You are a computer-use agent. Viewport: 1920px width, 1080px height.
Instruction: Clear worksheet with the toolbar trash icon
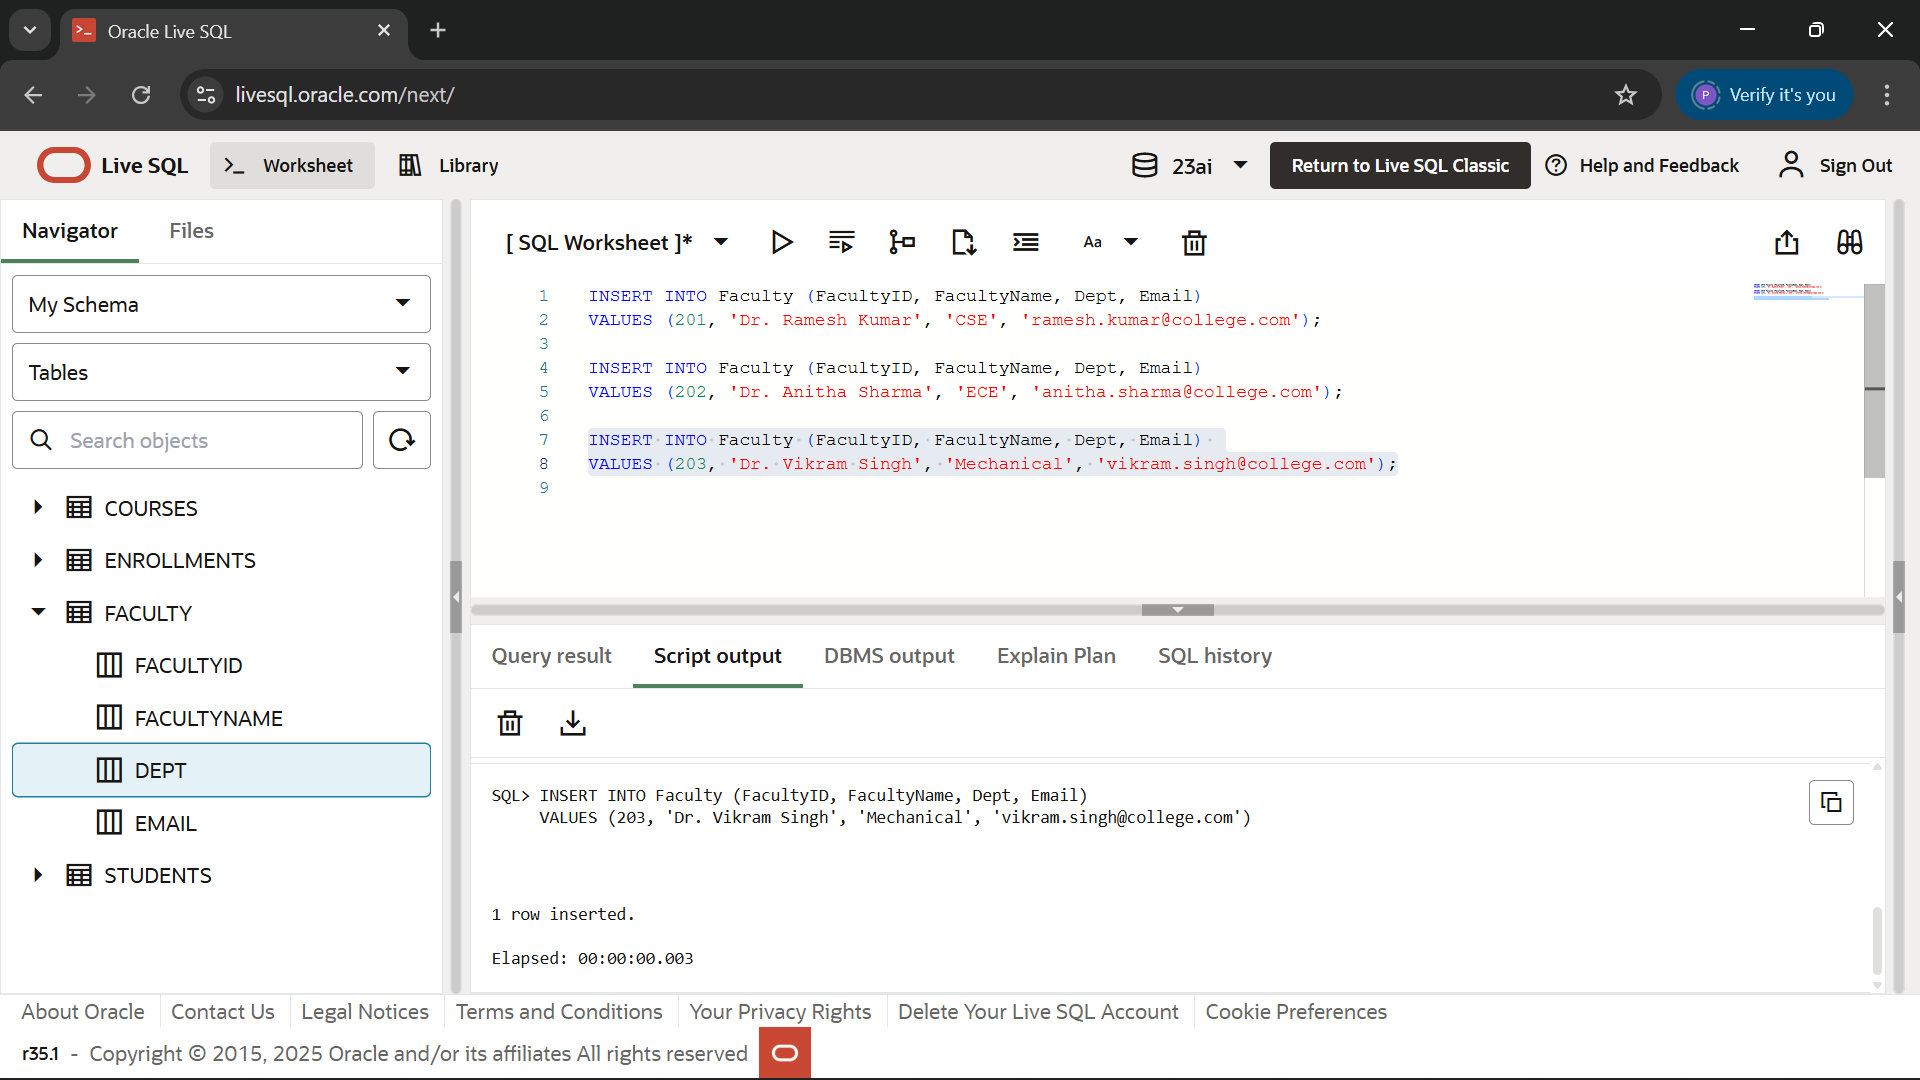1194,243
